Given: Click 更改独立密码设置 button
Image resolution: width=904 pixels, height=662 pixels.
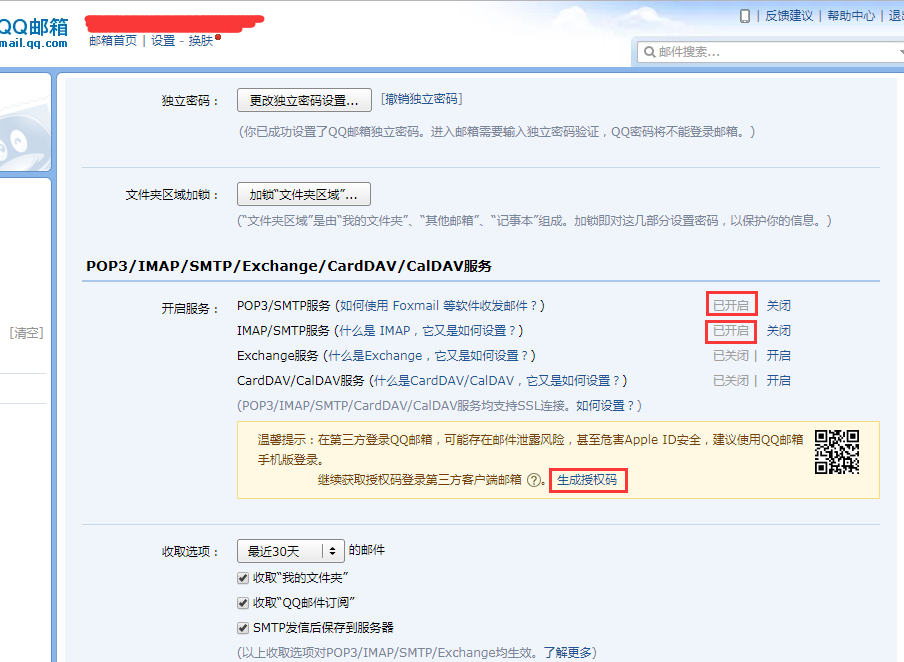Looking at the screenshot, I should tap(304, 100).
